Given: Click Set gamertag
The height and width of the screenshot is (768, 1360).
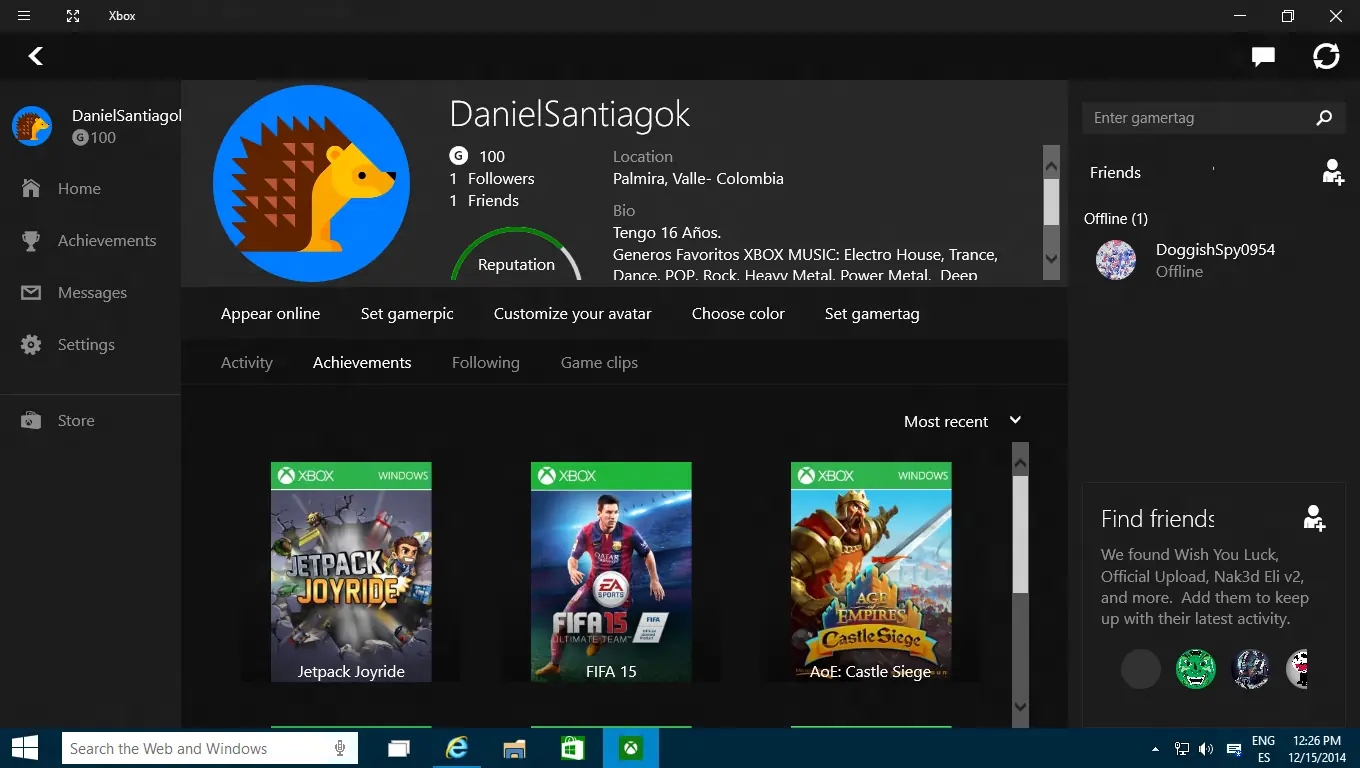Looking at the screenshot, I should pyautogui.click(x=871, y=313).
